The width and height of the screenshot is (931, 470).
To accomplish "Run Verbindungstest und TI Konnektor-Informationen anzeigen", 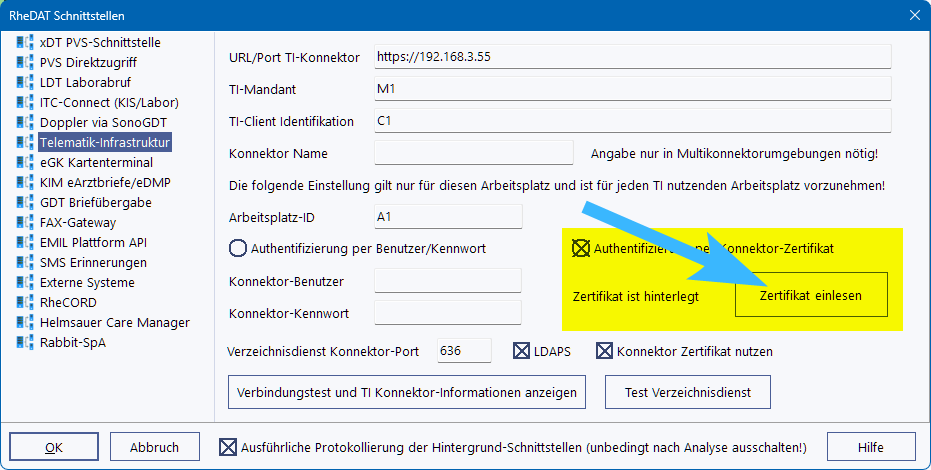I will click(x=407, y=392).
